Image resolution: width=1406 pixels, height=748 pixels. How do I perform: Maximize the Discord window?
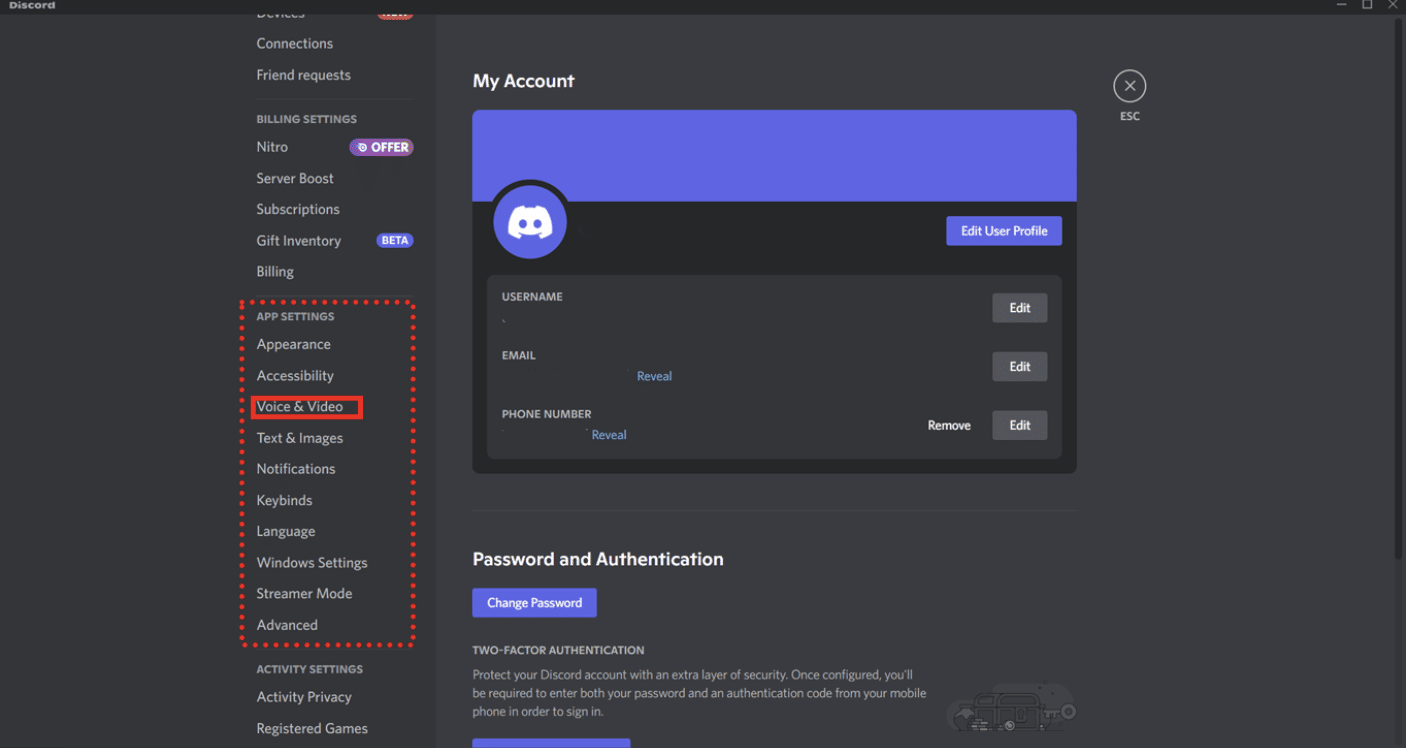1367,6
